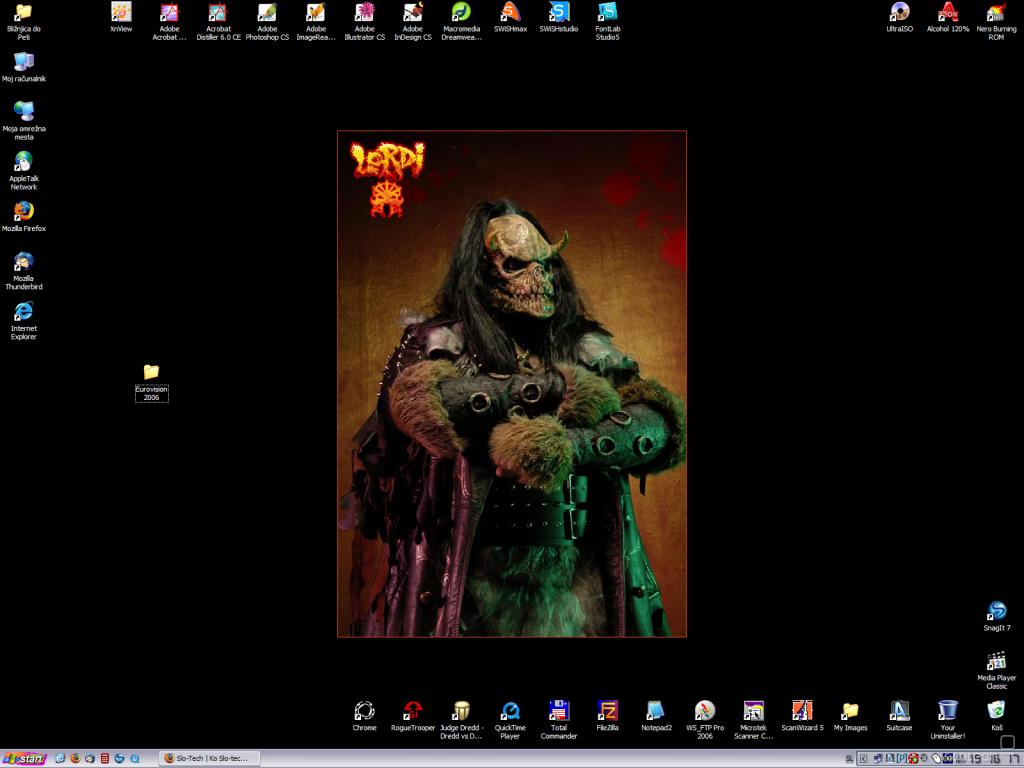
Task: Open Slo-Tech taskbar window button
Action: (x=209, y=758)
